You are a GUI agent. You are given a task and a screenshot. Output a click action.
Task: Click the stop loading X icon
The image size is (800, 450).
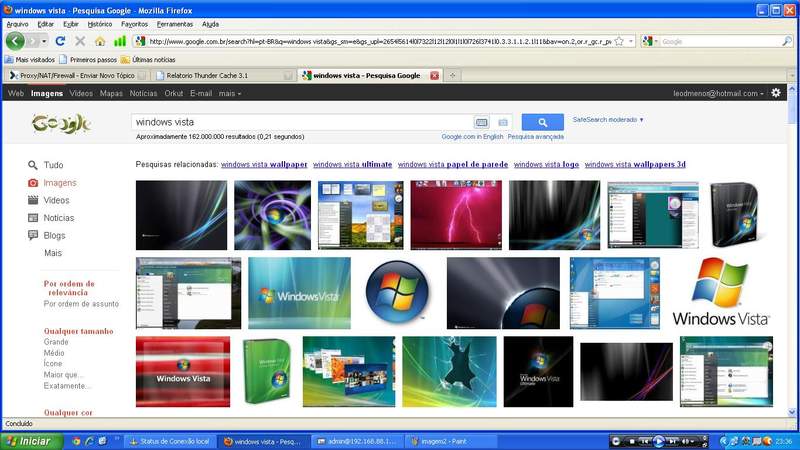[80, 41]
